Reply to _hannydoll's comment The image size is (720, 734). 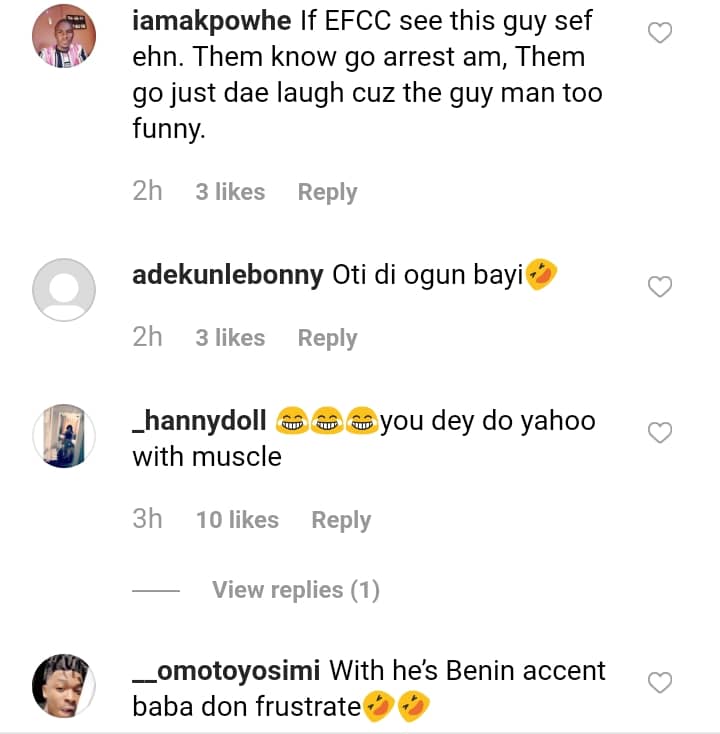[341, 520]
